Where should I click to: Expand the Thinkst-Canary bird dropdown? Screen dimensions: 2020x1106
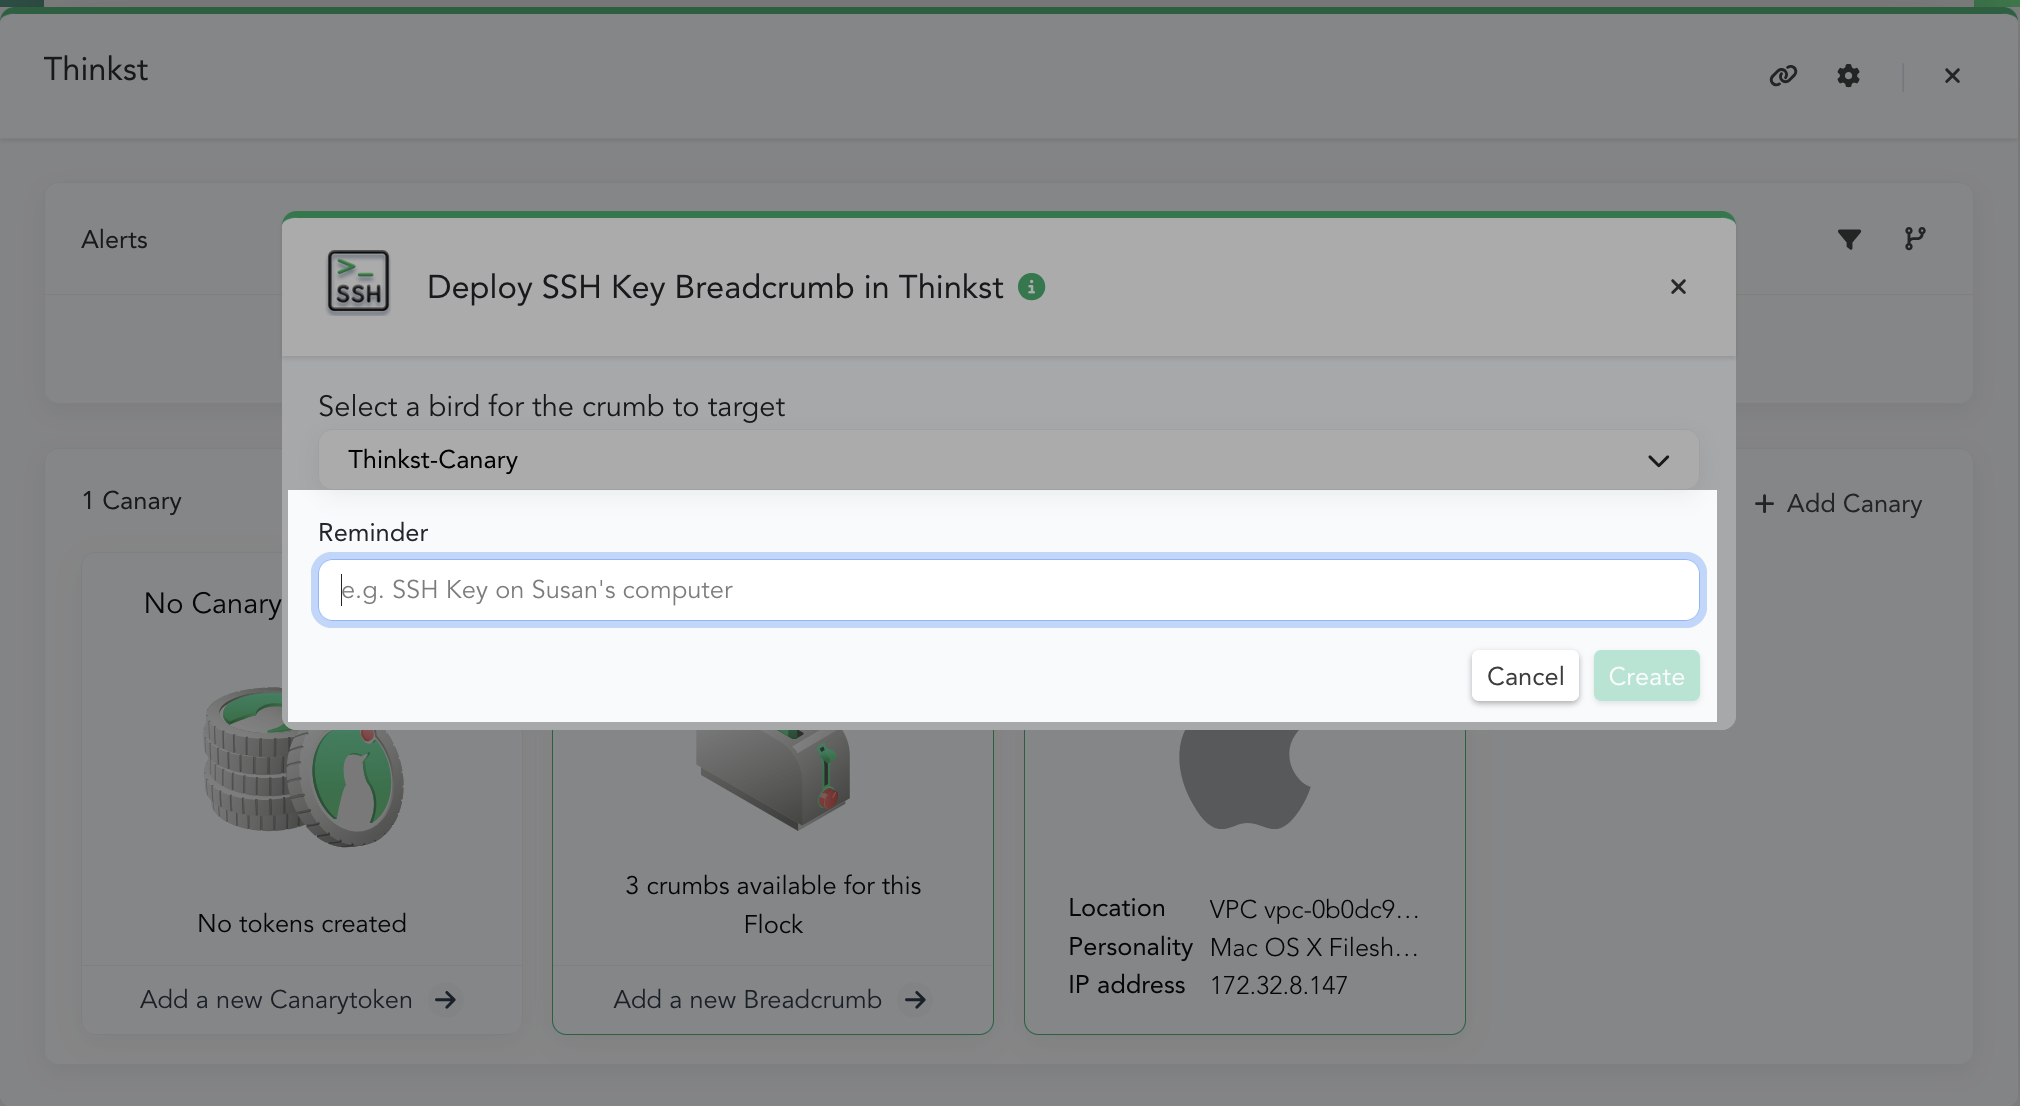pos(1008,460)
